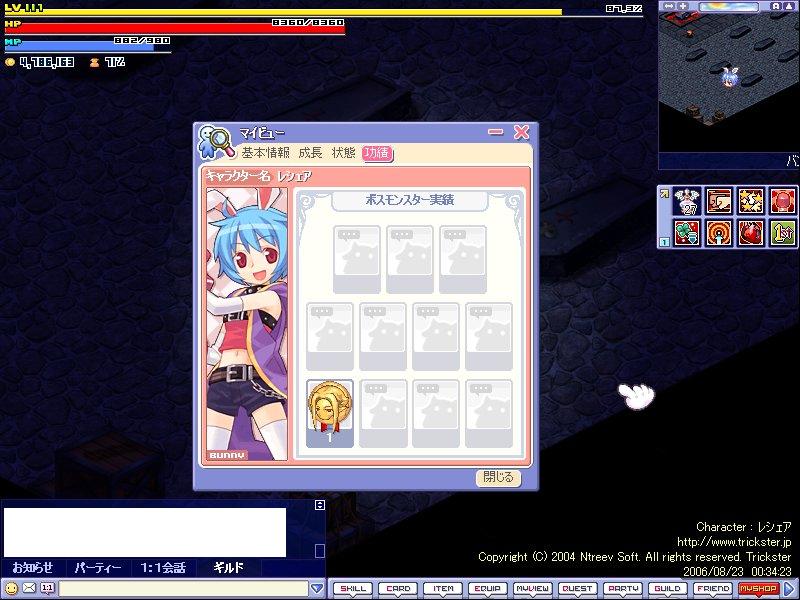Click the blue MP bar

click(x=87, y=44)
